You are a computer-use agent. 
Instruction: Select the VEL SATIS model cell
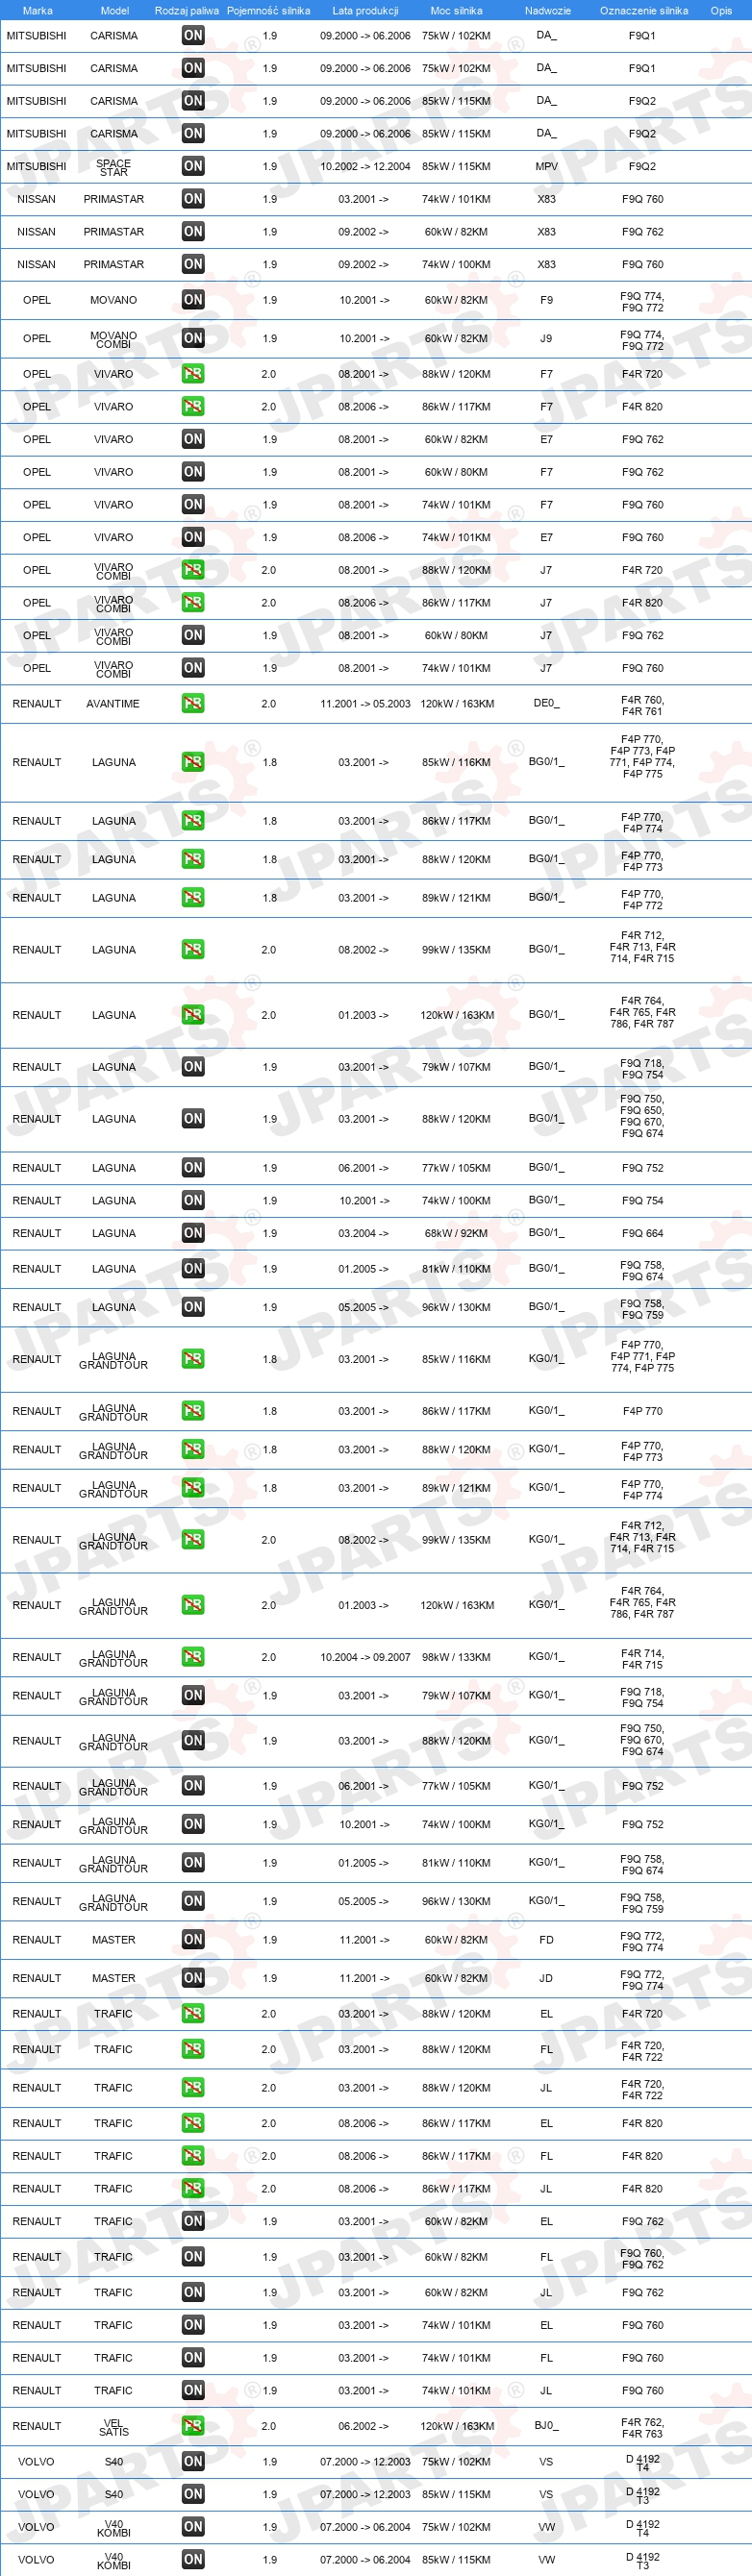(113, 2427)
